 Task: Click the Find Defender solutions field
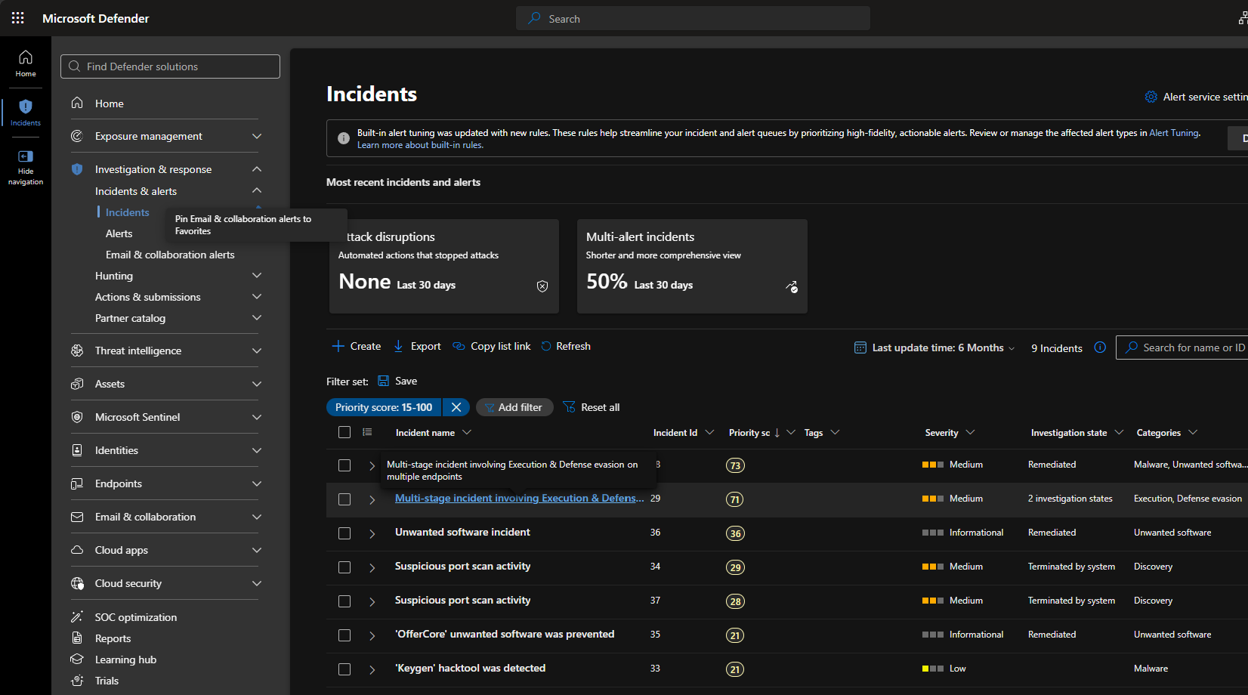tap(170, 66)
